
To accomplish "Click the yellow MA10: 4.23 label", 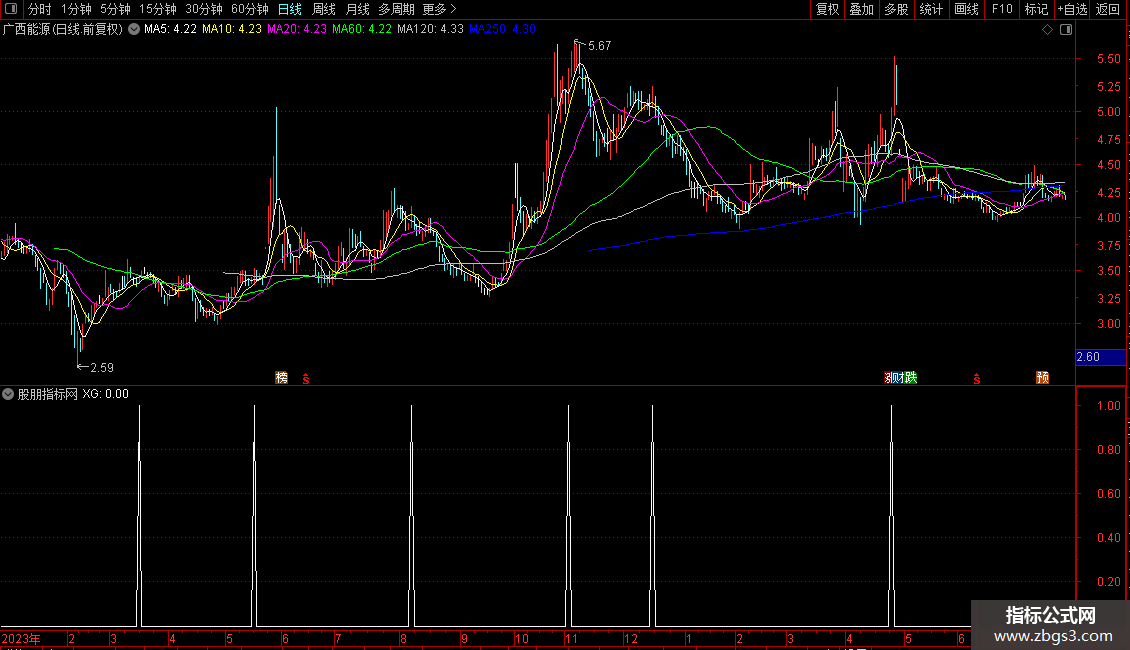I will point(232,30).
